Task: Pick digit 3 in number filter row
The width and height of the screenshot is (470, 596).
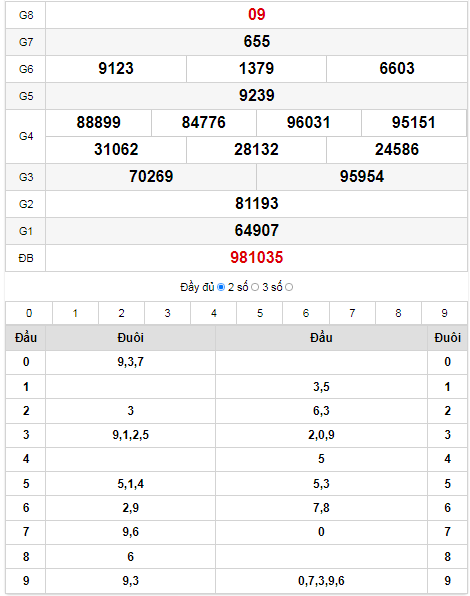Action: (167, 313)
